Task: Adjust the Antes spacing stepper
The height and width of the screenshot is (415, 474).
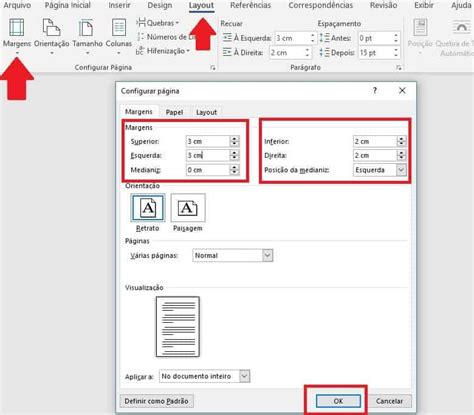Action: pyautogui.click(x=396, y=38)
